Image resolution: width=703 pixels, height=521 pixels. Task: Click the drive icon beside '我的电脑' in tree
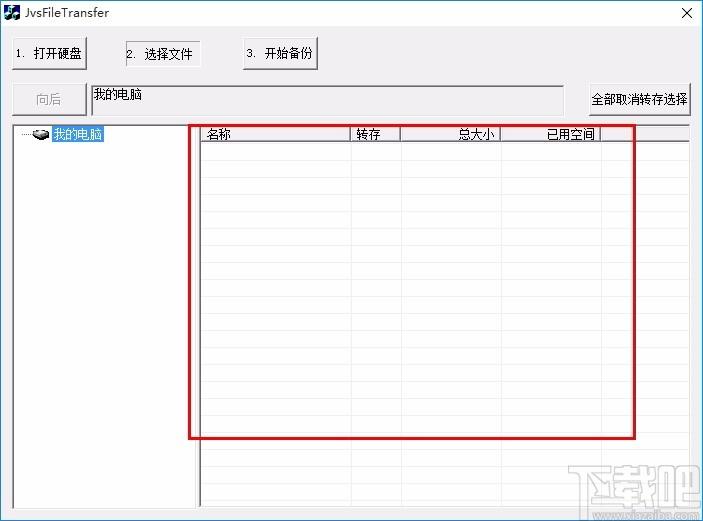click(41, 134)
